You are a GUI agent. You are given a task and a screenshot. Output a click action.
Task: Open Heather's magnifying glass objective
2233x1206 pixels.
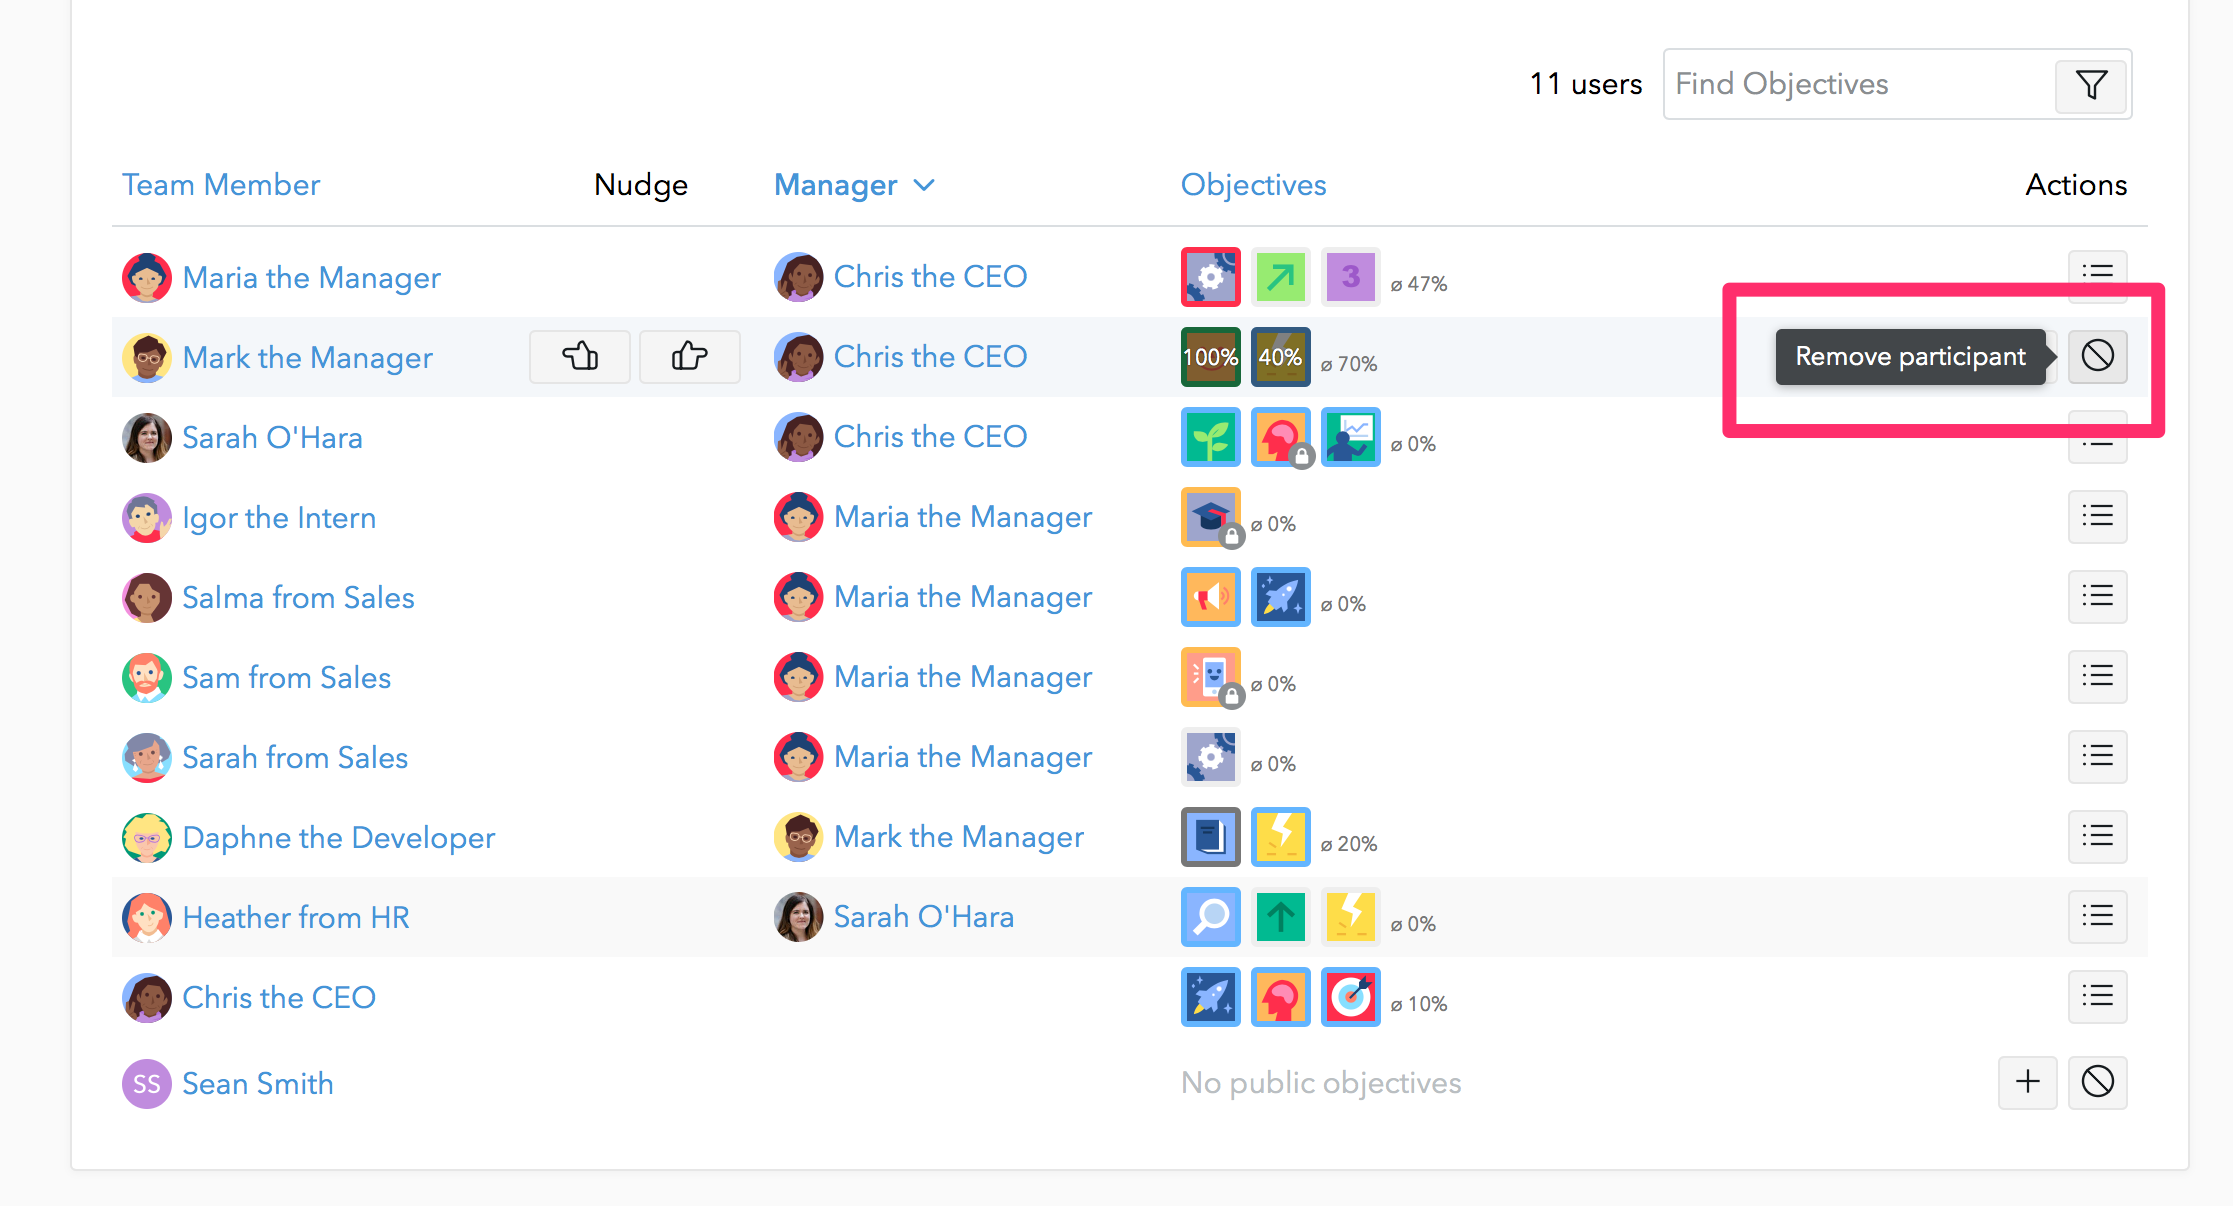tap(1210, 916)
